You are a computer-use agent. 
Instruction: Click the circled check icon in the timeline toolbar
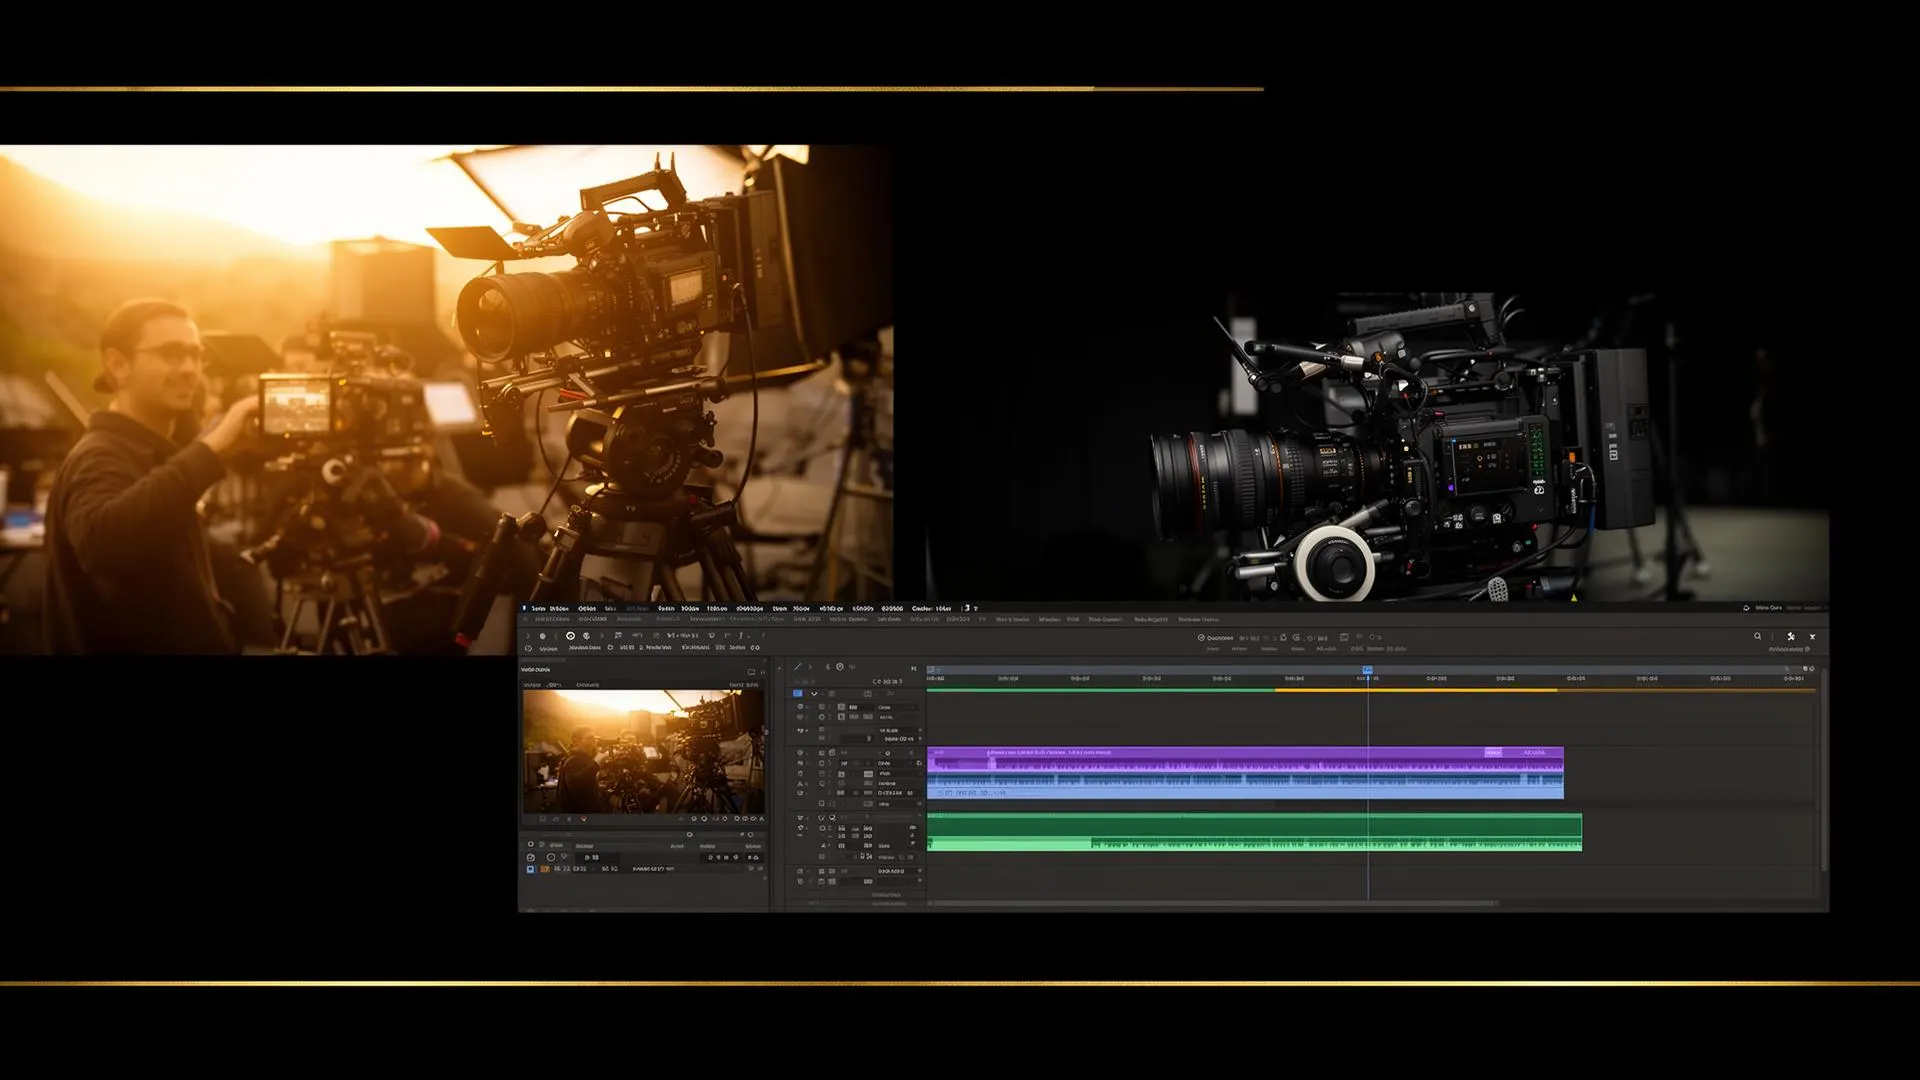[1202, 637]
